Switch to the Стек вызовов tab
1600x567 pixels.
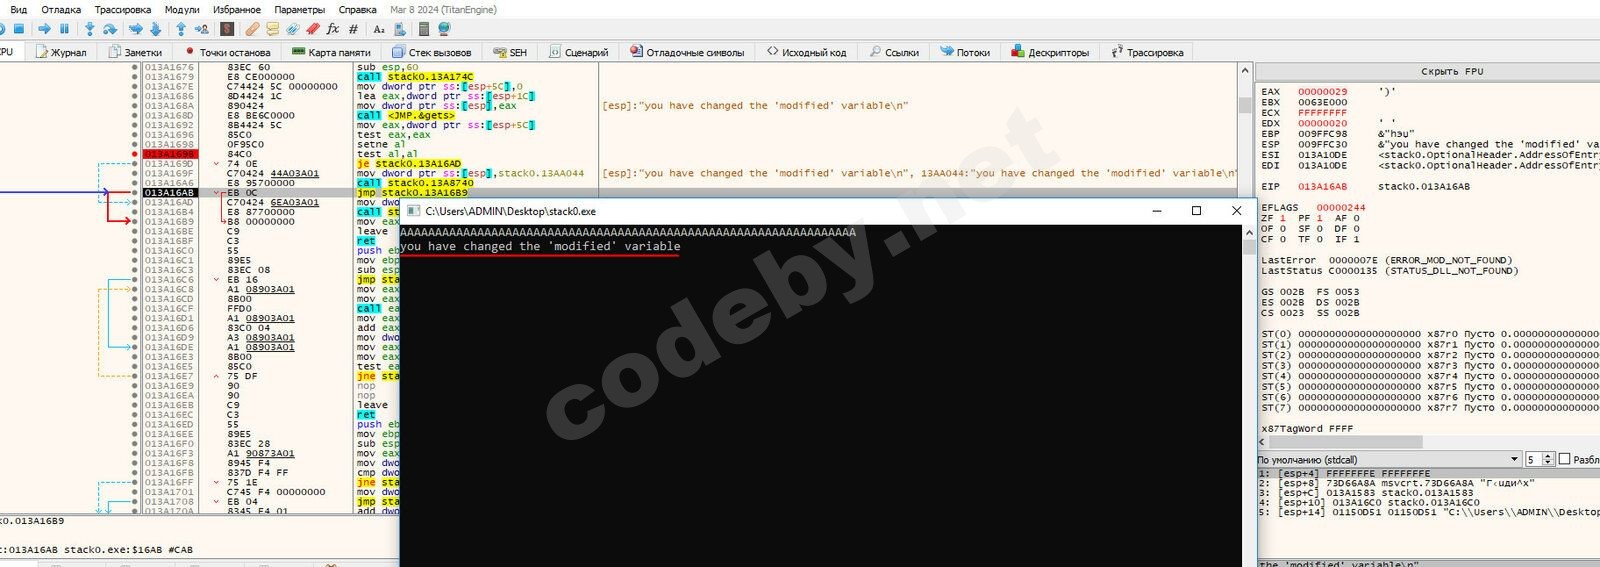point(432,52)
